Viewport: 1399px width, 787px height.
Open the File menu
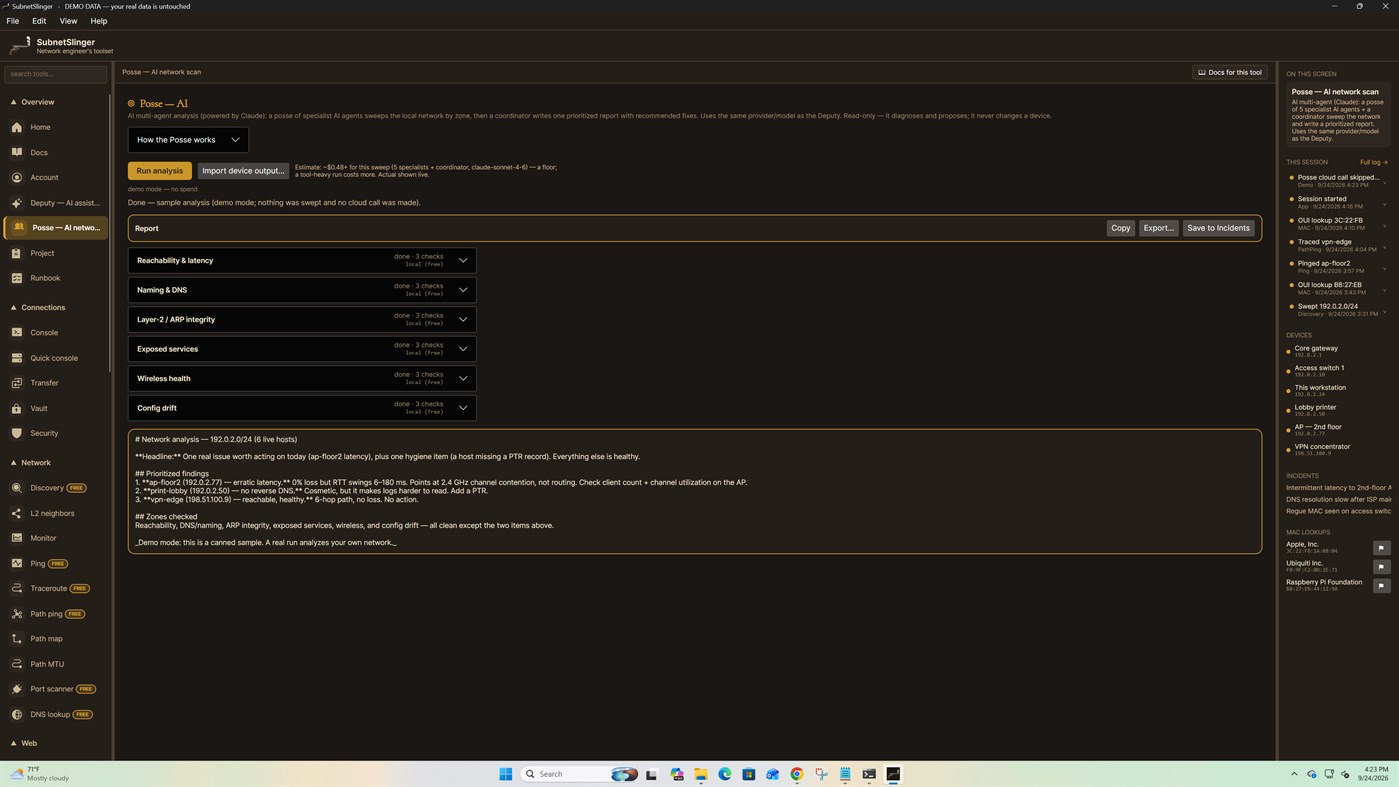coord(13,21)
